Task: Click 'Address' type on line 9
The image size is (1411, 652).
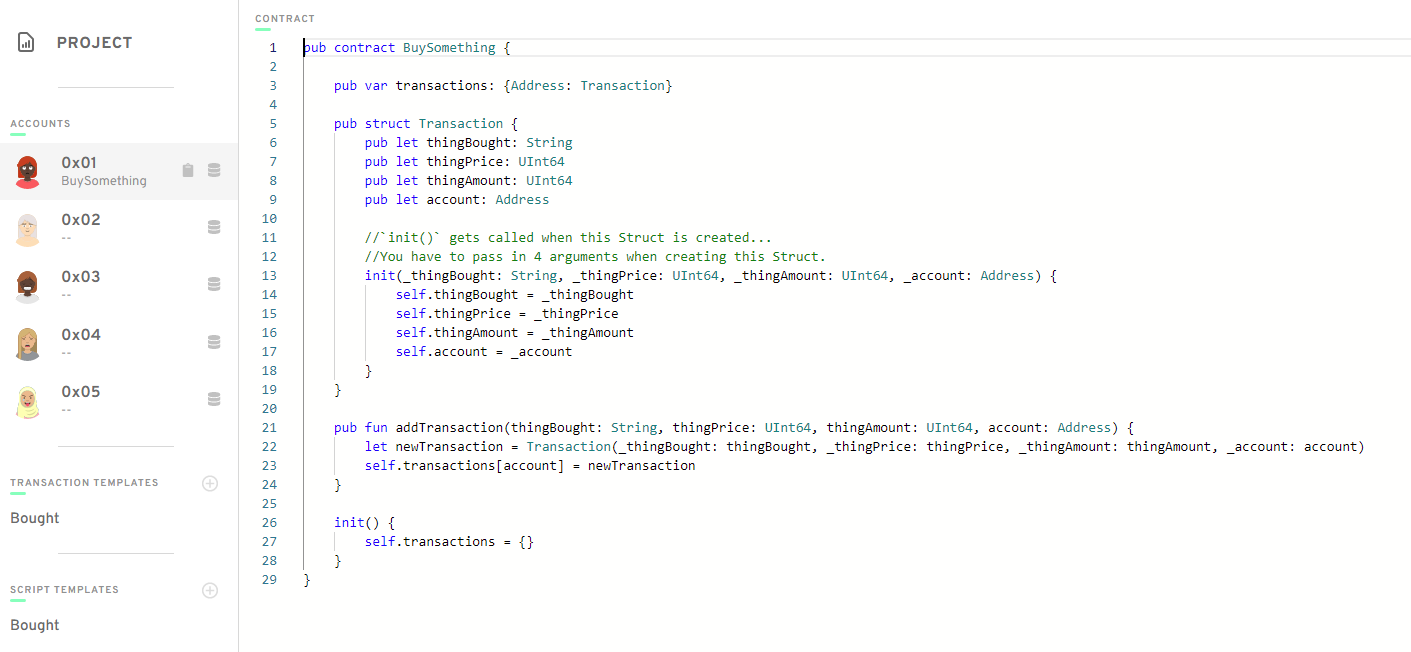Action: tap(522, 199)
